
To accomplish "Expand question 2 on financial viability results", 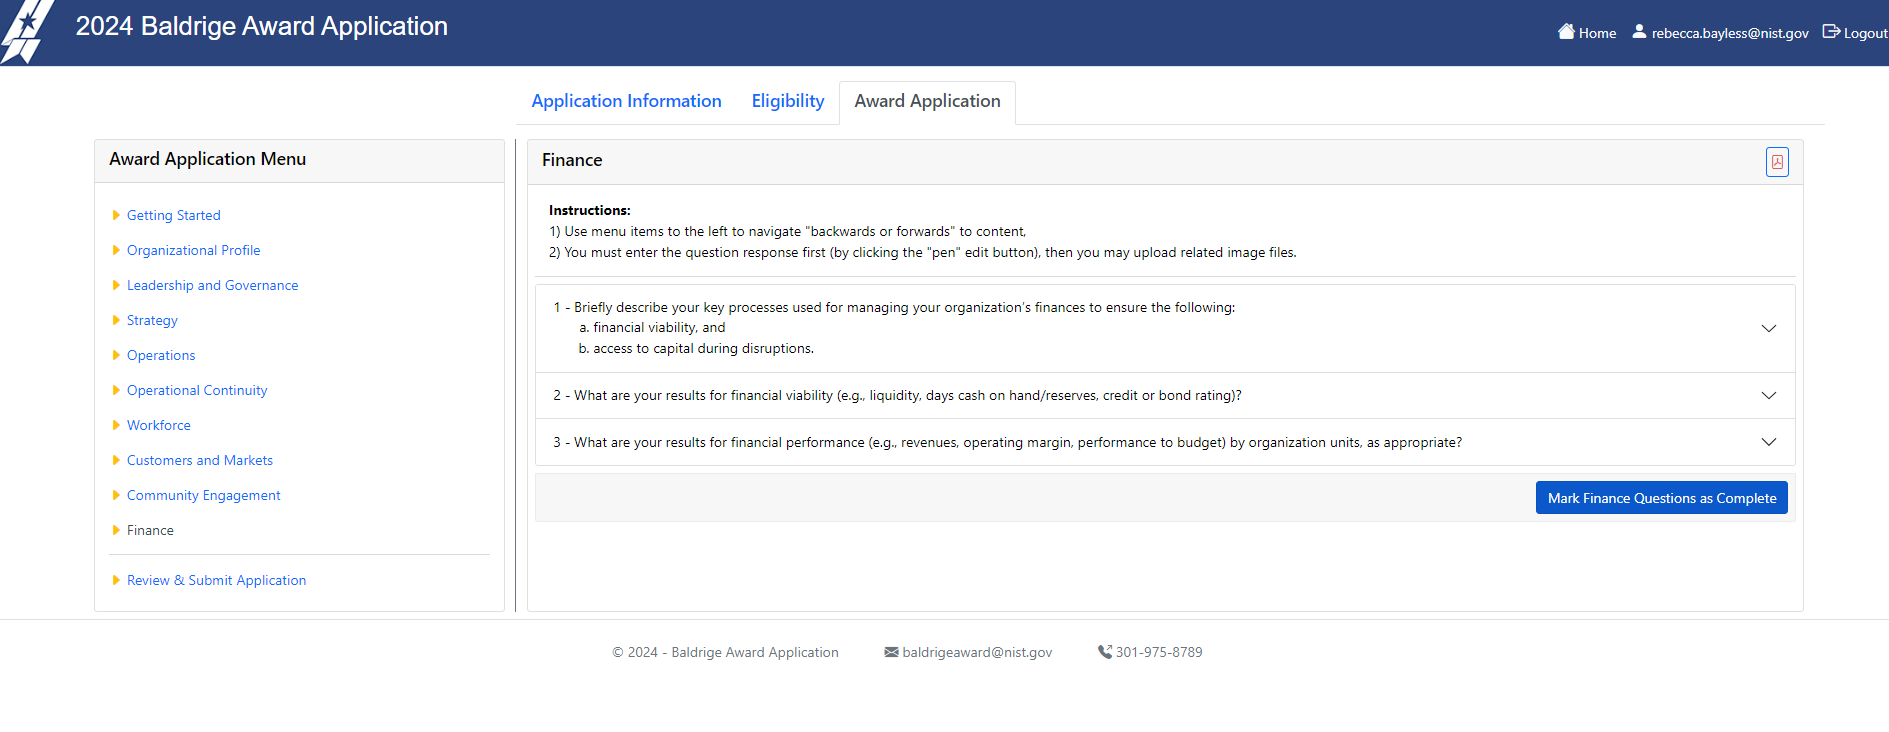I will click(x=1768, y=396).
